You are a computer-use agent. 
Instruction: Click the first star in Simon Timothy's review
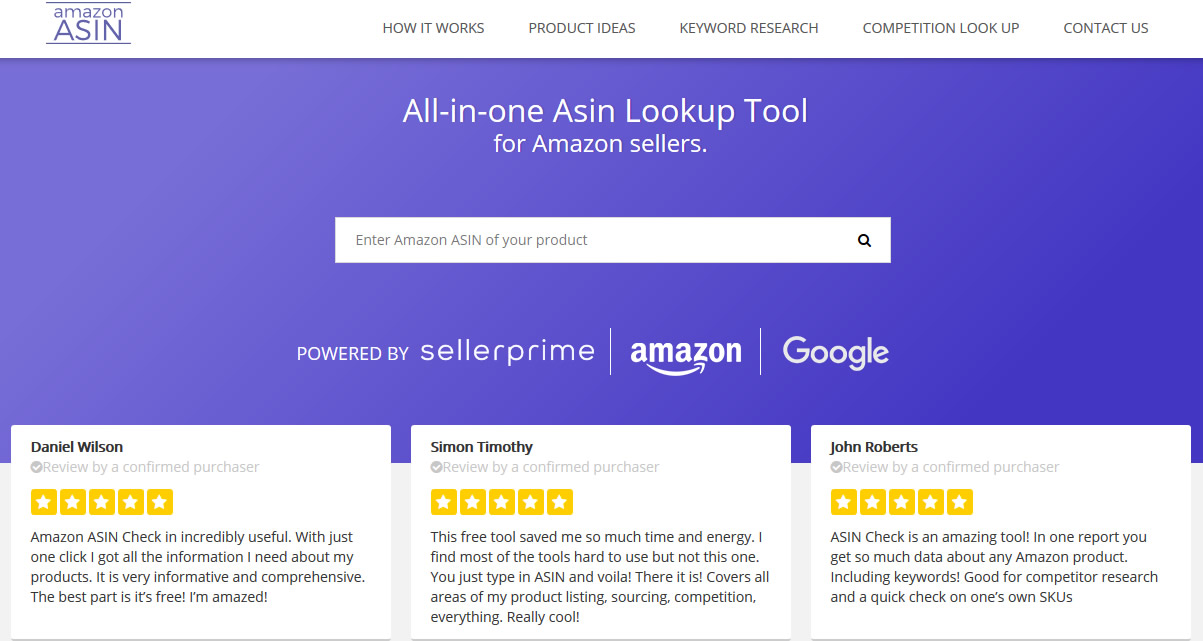coord(444,502)
